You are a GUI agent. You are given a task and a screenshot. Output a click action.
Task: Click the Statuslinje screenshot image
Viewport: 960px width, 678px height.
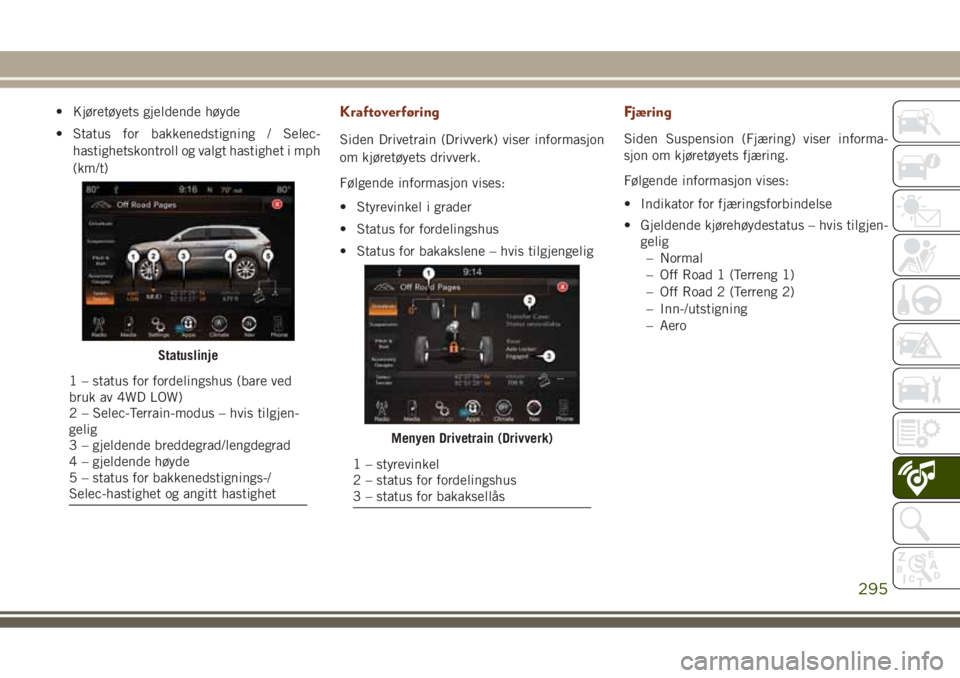188,261
